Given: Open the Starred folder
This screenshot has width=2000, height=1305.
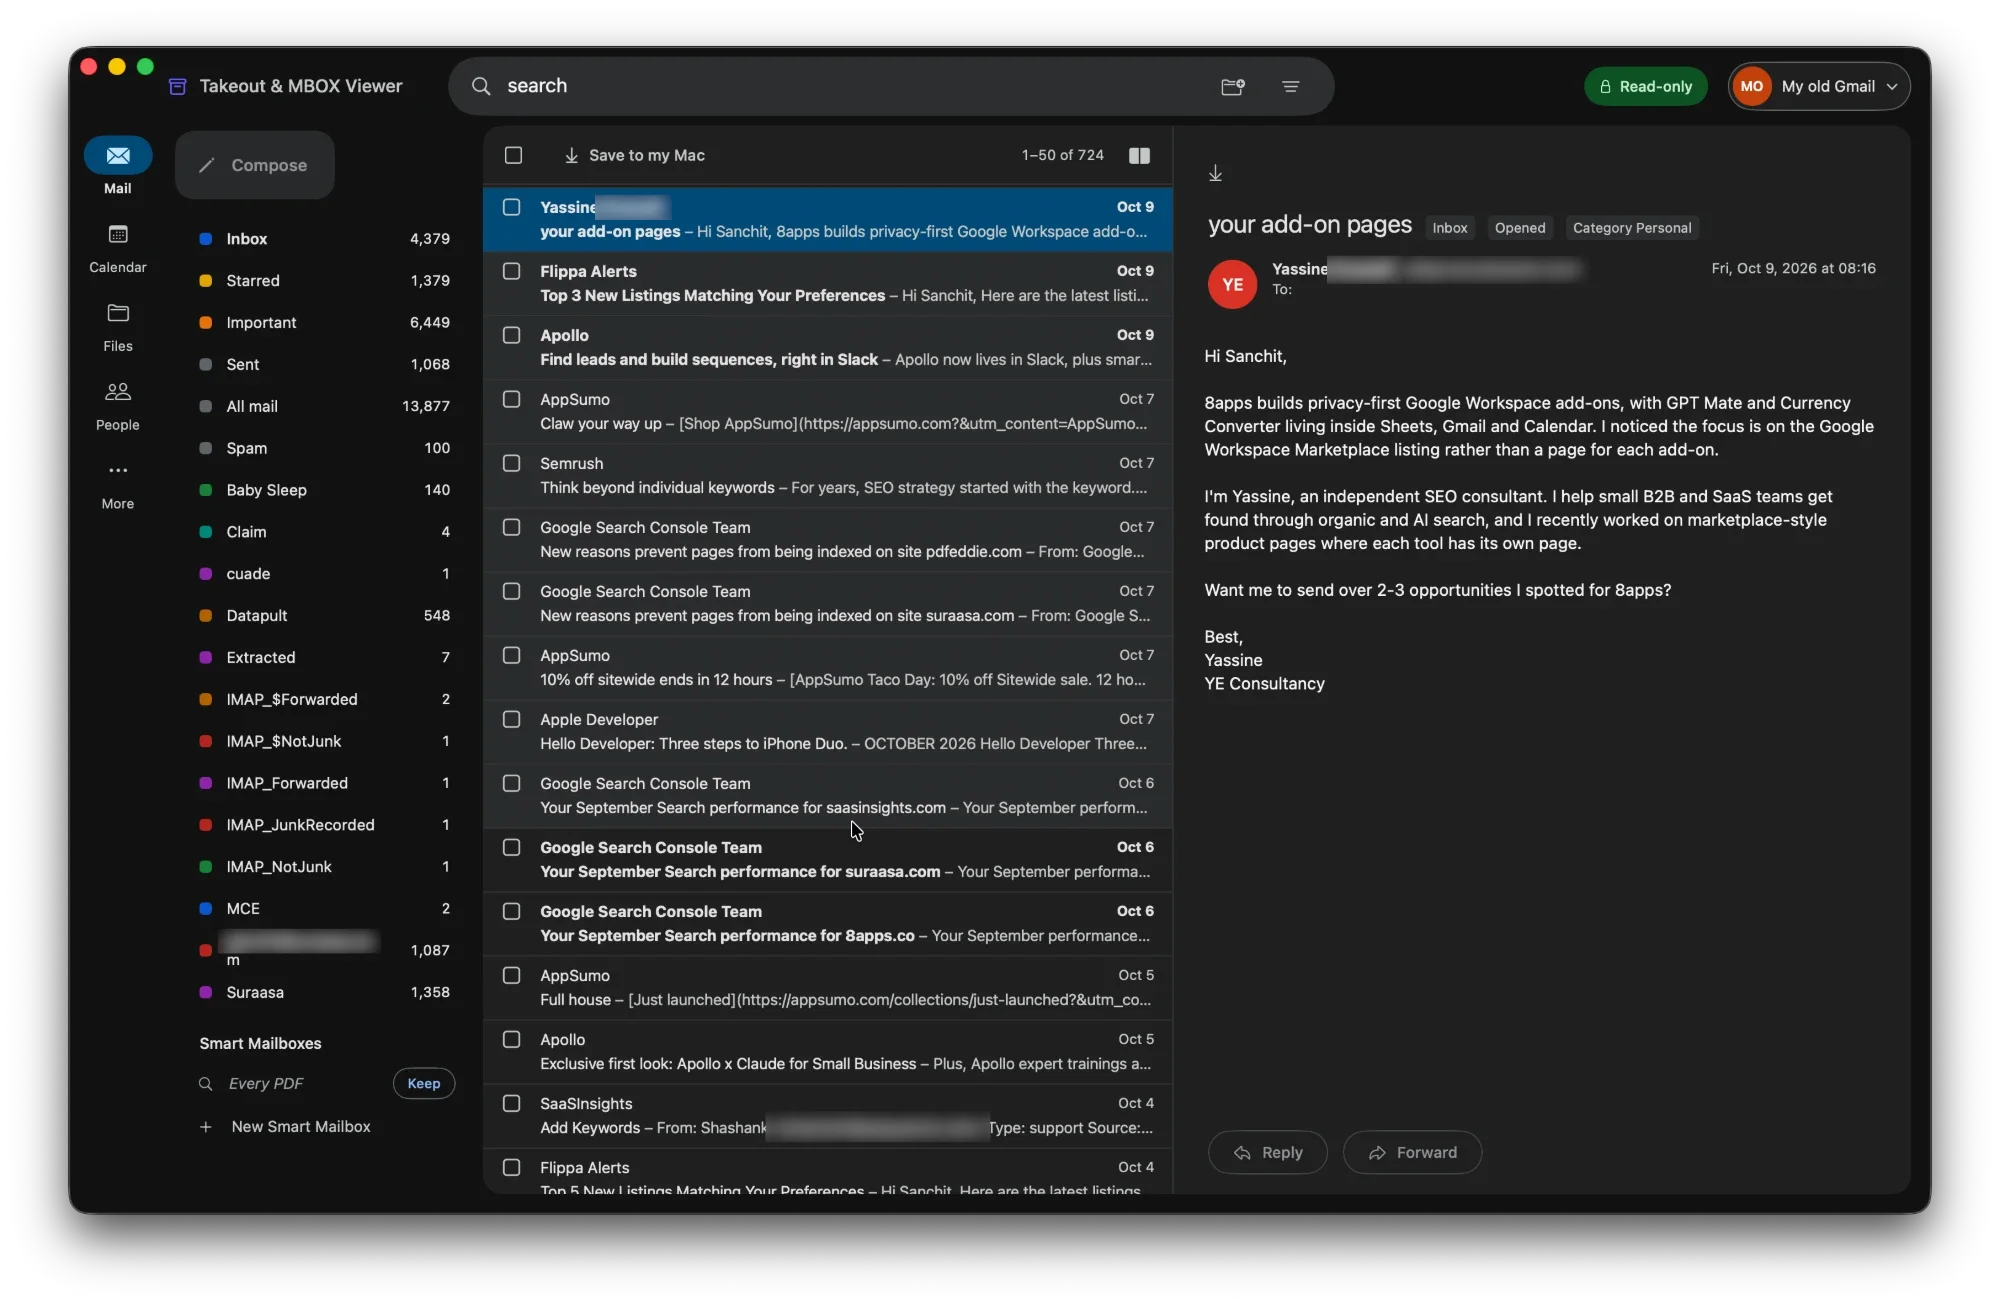Looking at the screenshot, I should tap(325, 281).
